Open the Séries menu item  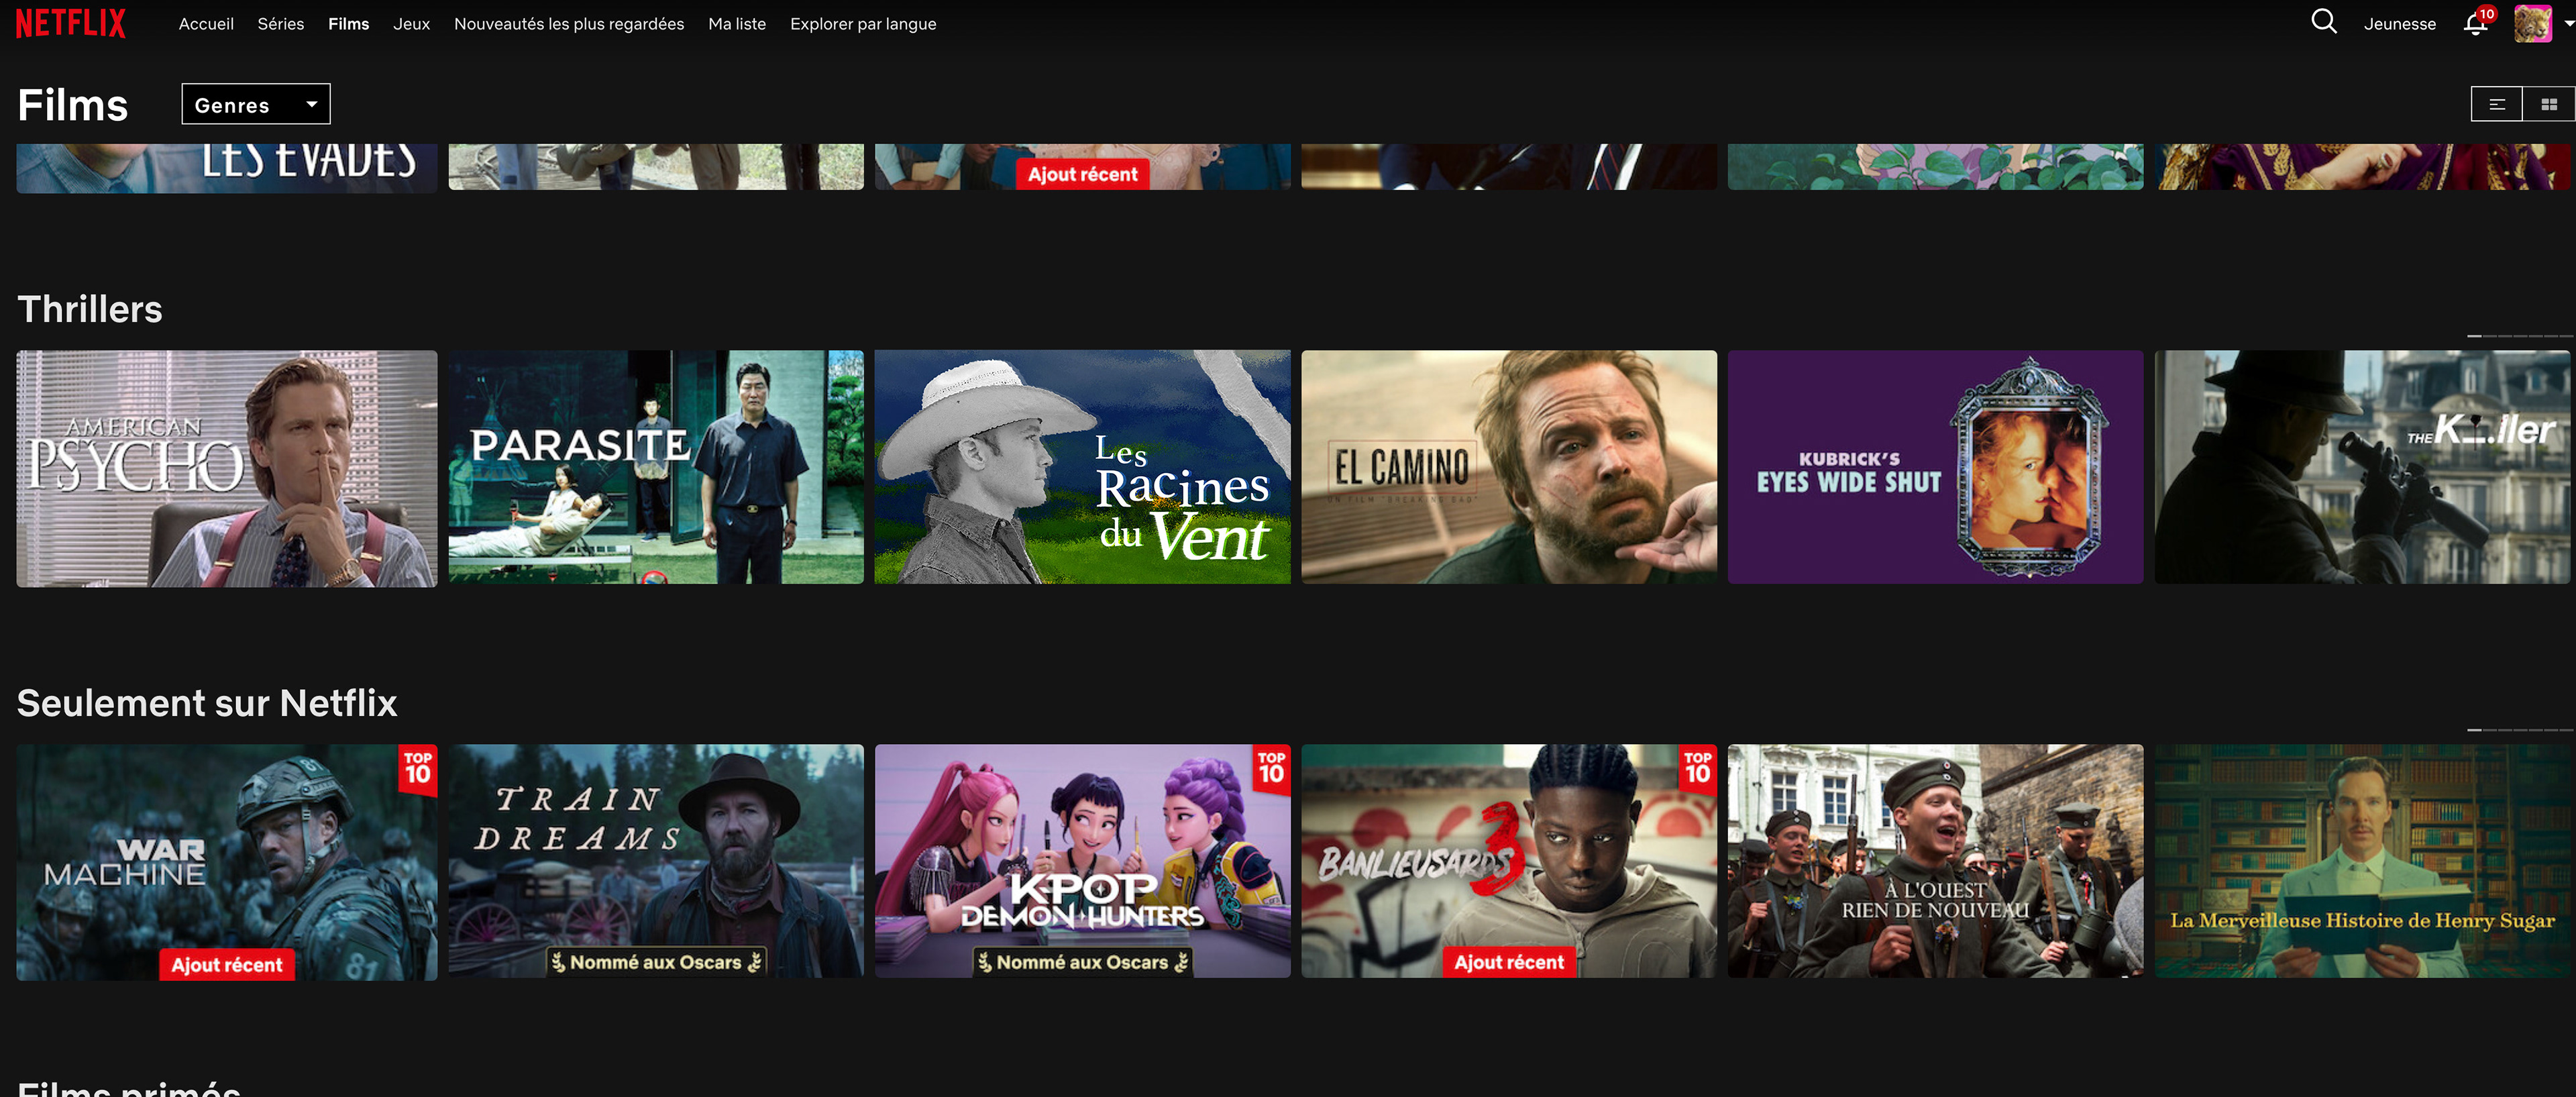click(280, 24)
